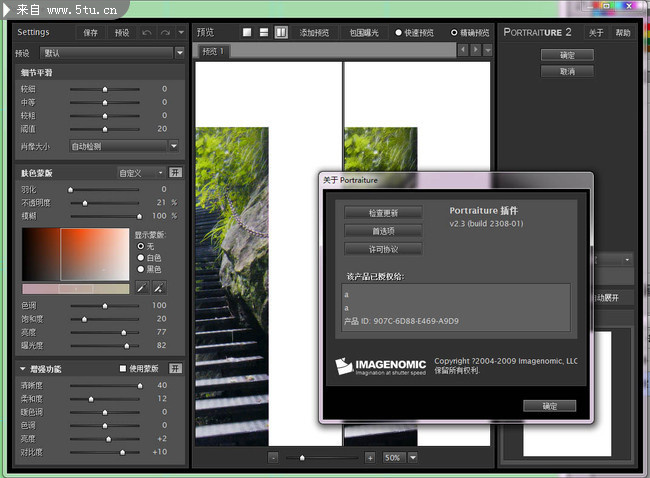Click the zoom out minus button
The width and height of the screenshot is (650, 478).
273,457
